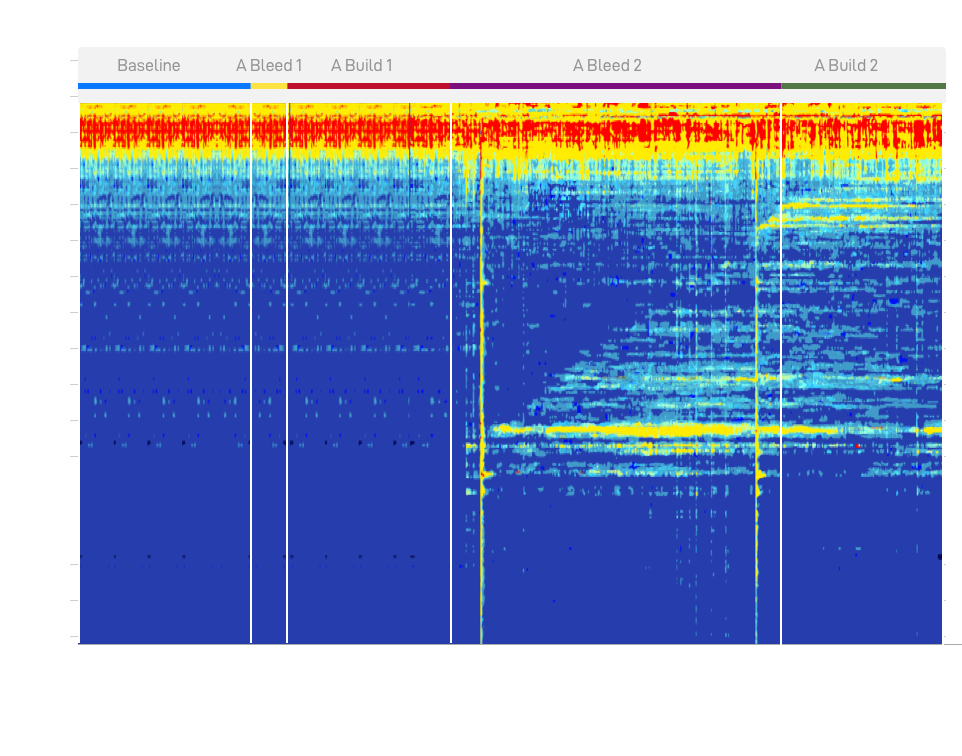Screen dimensions: 962x756
Task: Click divider line between A Bleed 1 and A Build 1
Action: coord(287,400)
